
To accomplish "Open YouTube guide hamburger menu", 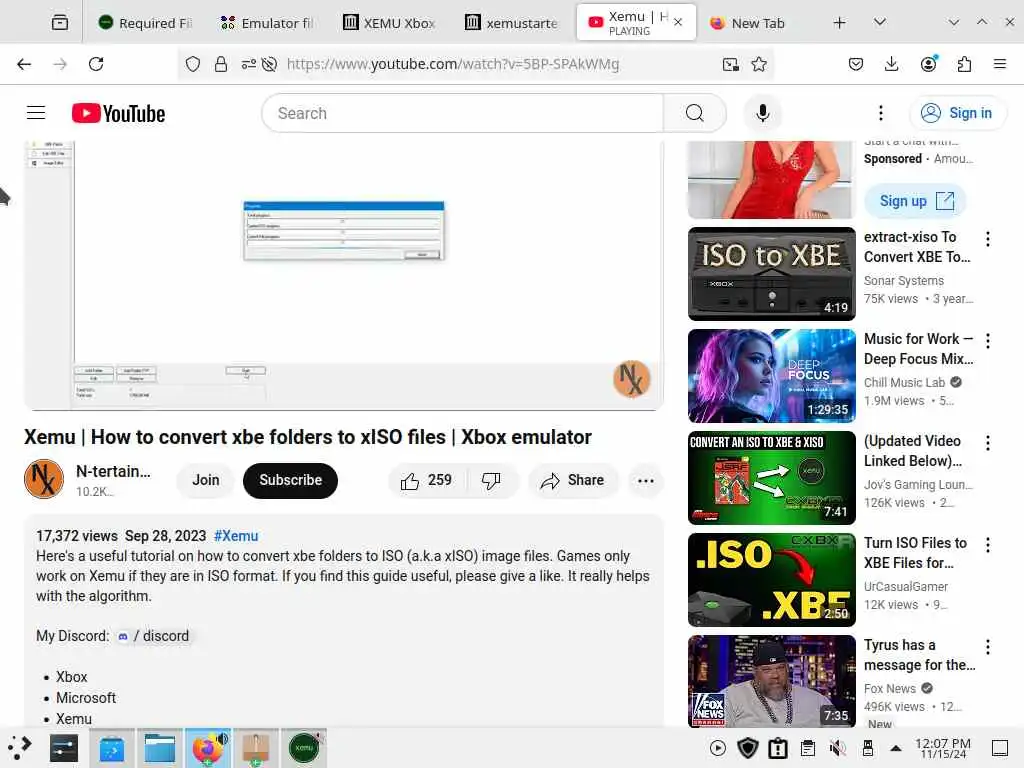I will pyautogui.click(x=36, y=113).
